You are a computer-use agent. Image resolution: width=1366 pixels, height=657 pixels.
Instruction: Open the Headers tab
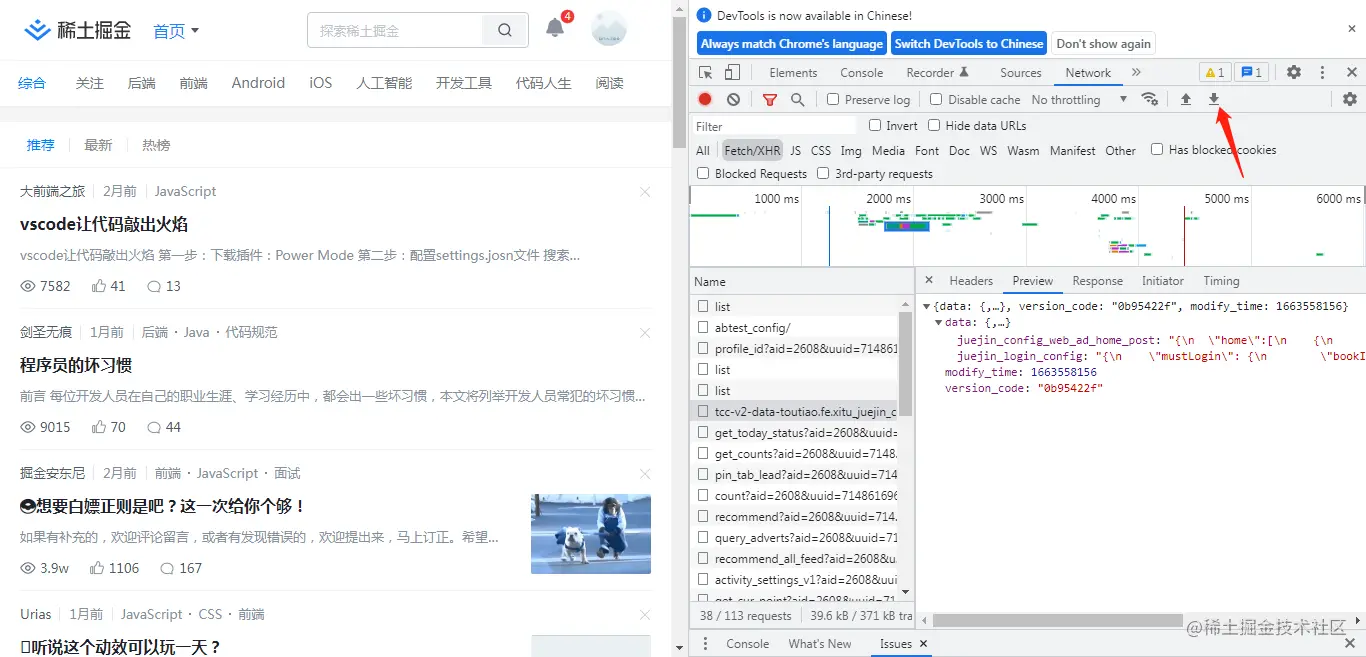(x=971, y=281)
